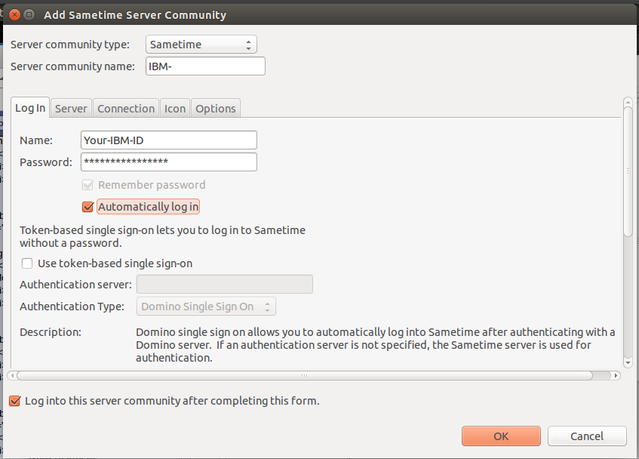Click the horizontal scrollbar thumb
Screen dimensions: 639x459
[x=304, y=375]
